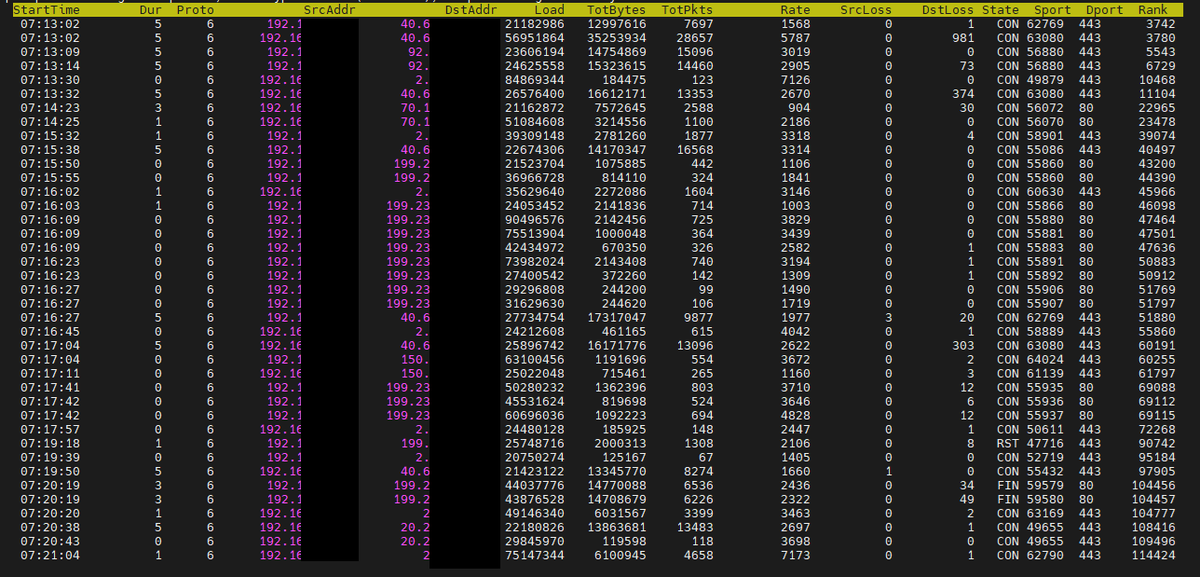
Task: Select Rate value 4042
Action: pos(796,330)
